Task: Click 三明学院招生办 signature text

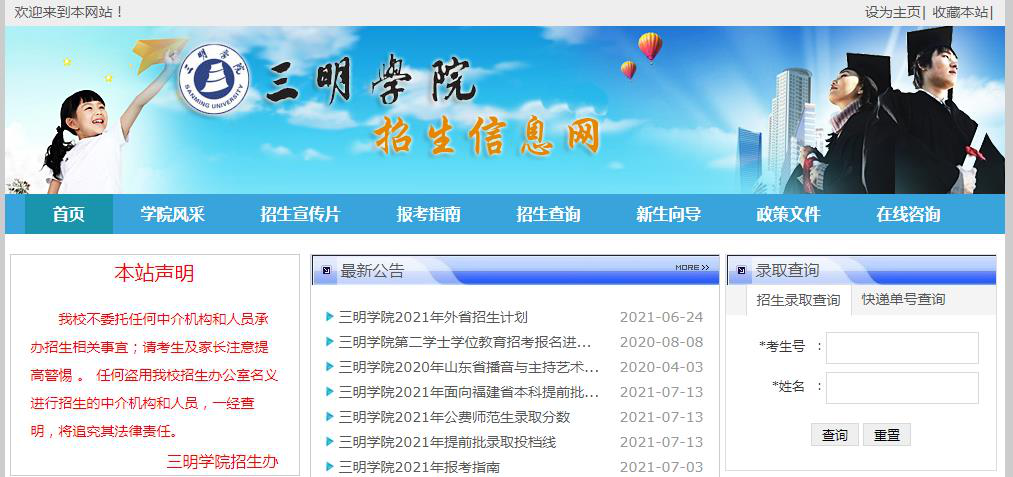Action: (x=222, y=461)
